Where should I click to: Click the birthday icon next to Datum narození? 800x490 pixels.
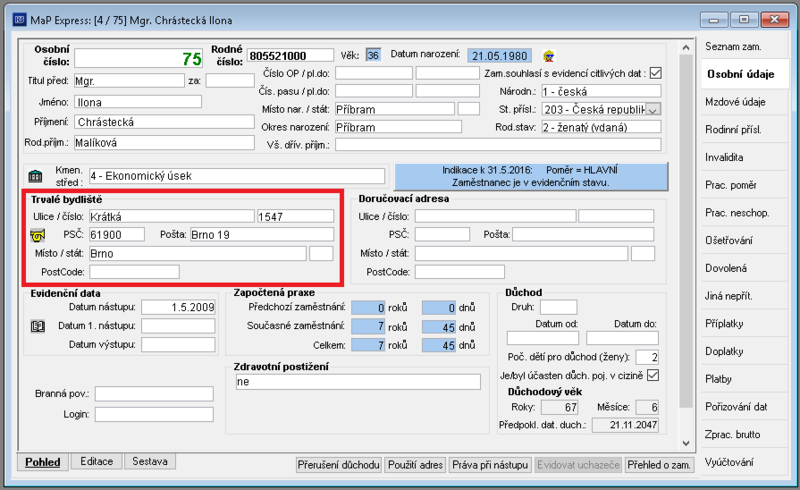[549, 56]
